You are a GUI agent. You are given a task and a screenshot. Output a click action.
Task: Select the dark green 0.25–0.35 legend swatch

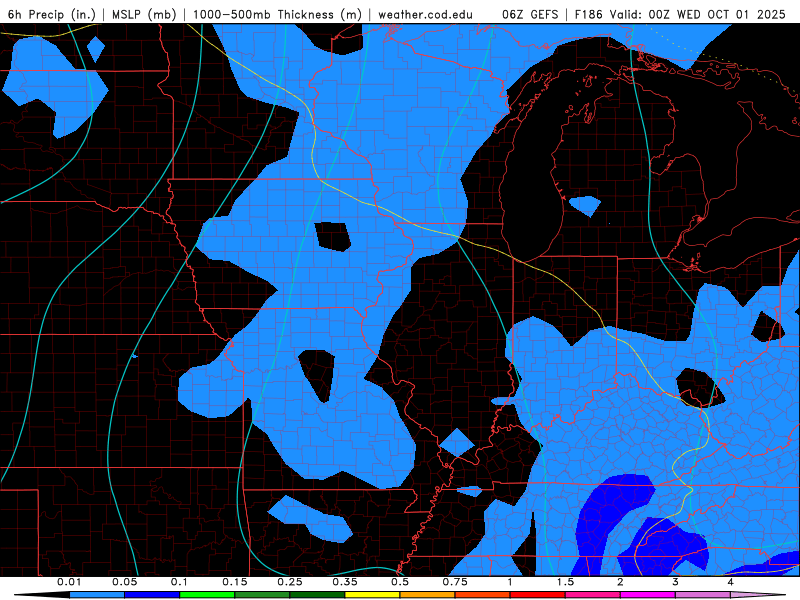317,595
